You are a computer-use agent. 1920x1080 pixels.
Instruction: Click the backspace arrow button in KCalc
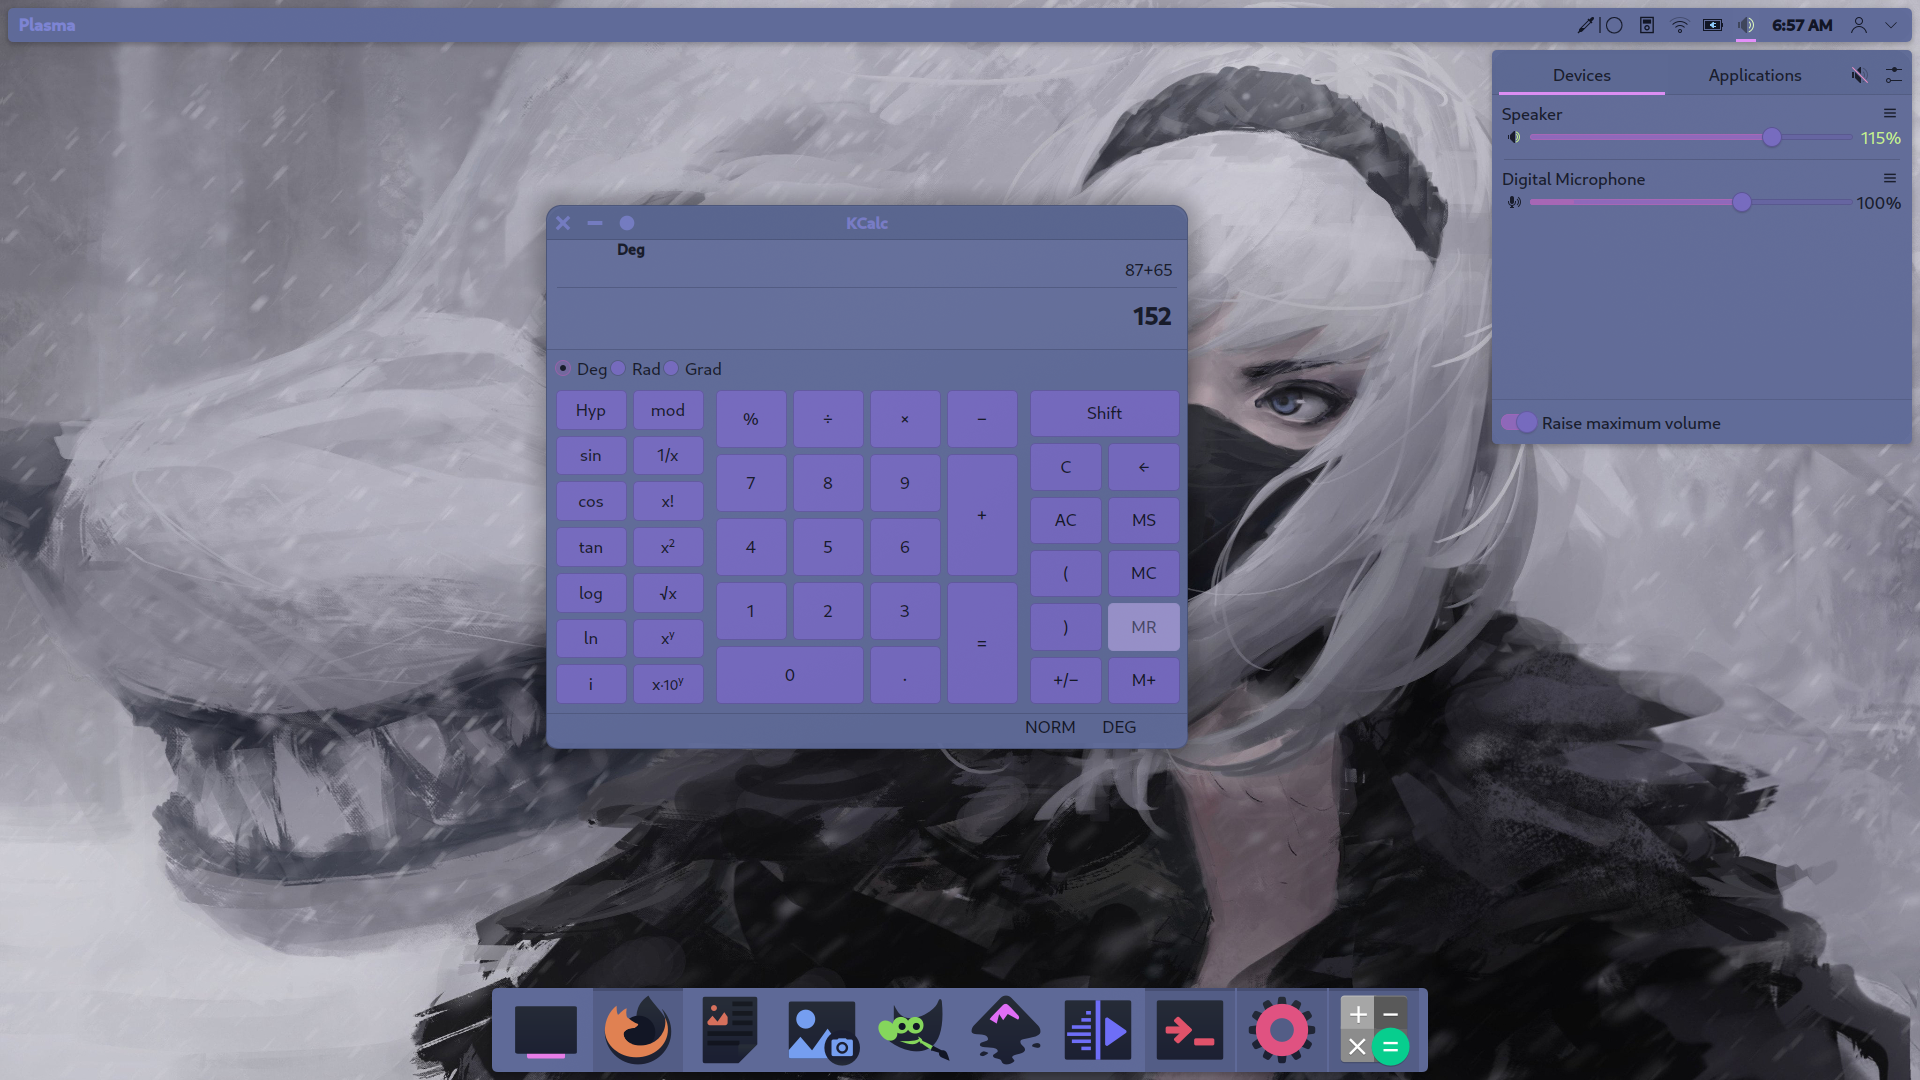pyautogui.click(x=1144, y=467)
